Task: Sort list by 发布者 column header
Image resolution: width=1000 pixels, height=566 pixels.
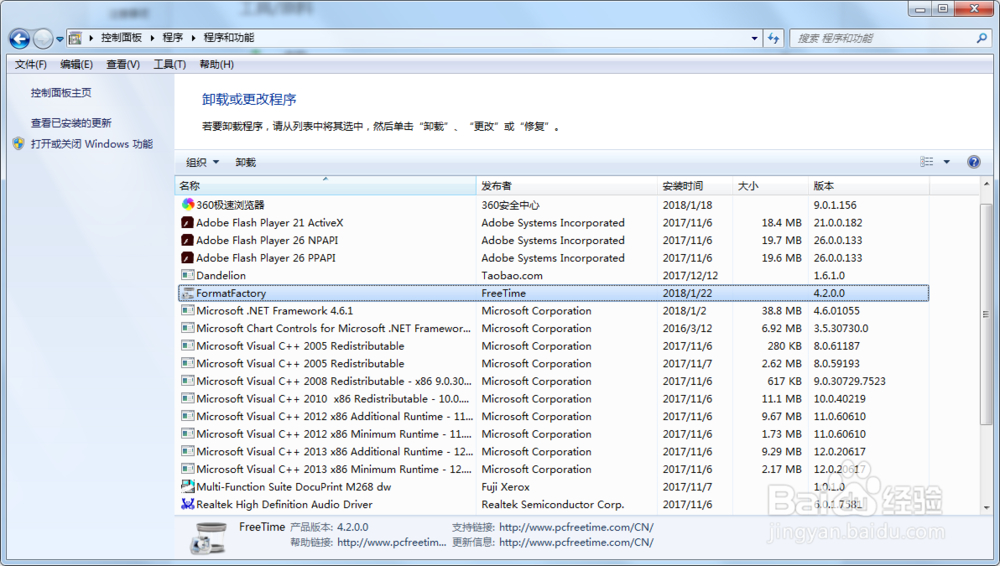Action: pos(566,186)
